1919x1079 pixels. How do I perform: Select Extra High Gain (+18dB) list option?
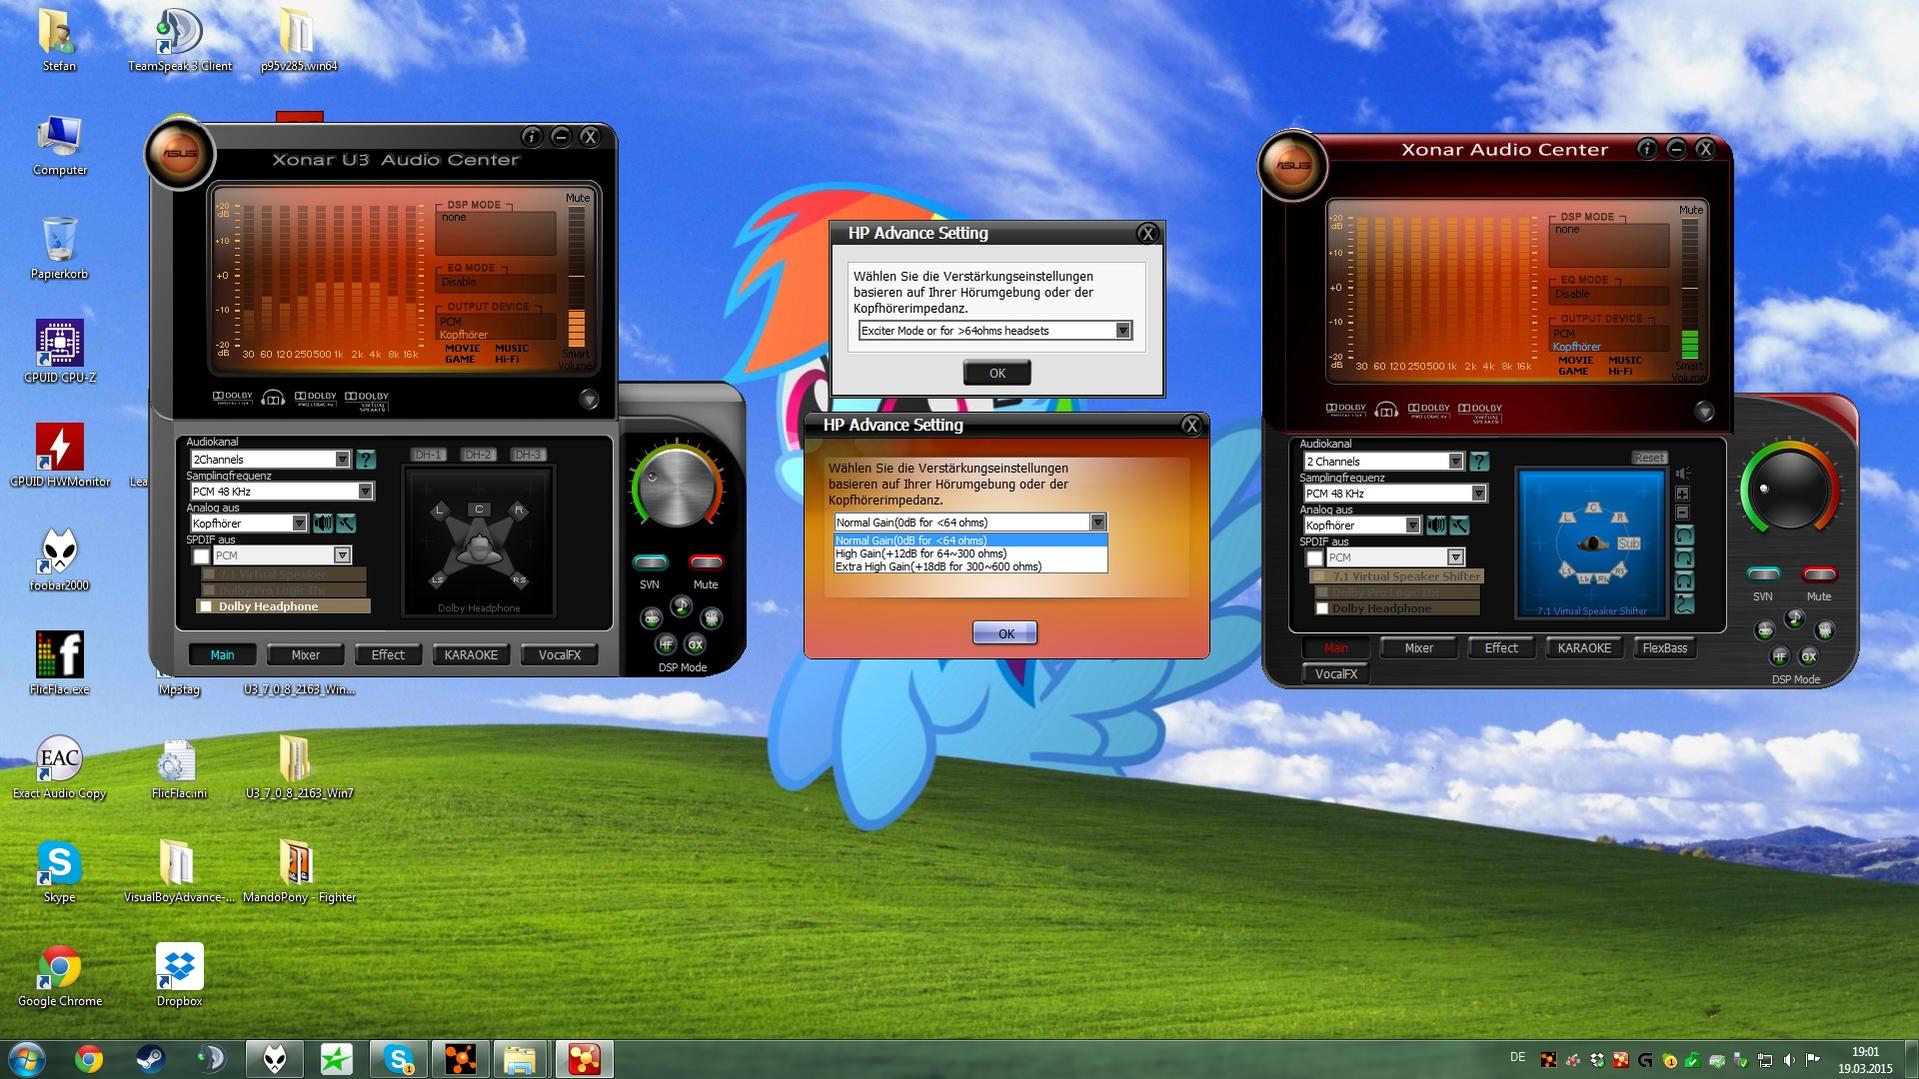[970, 566]
